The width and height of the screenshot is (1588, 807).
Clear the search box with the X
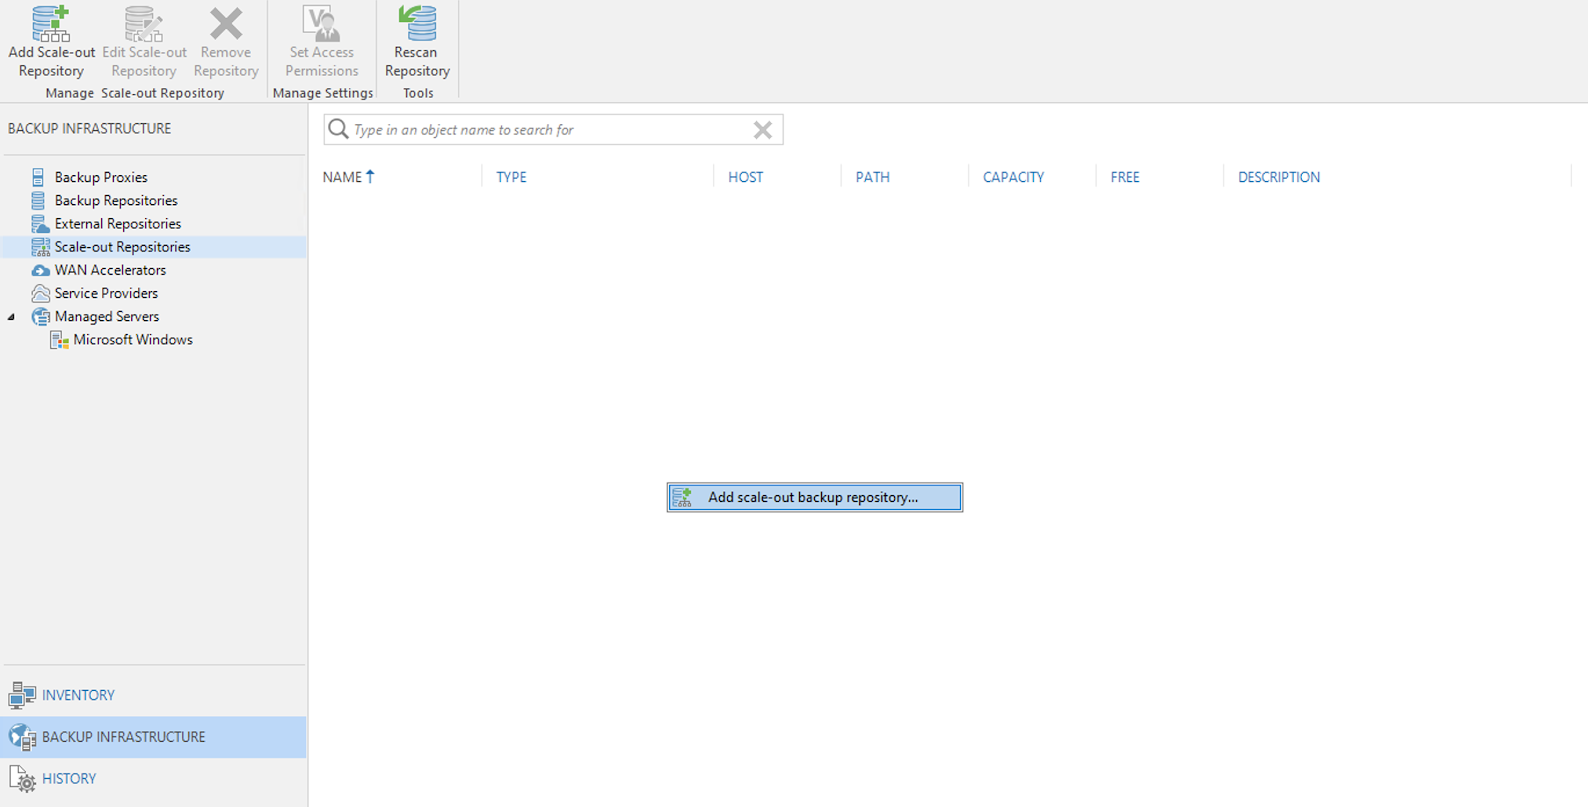coord(762,130)
